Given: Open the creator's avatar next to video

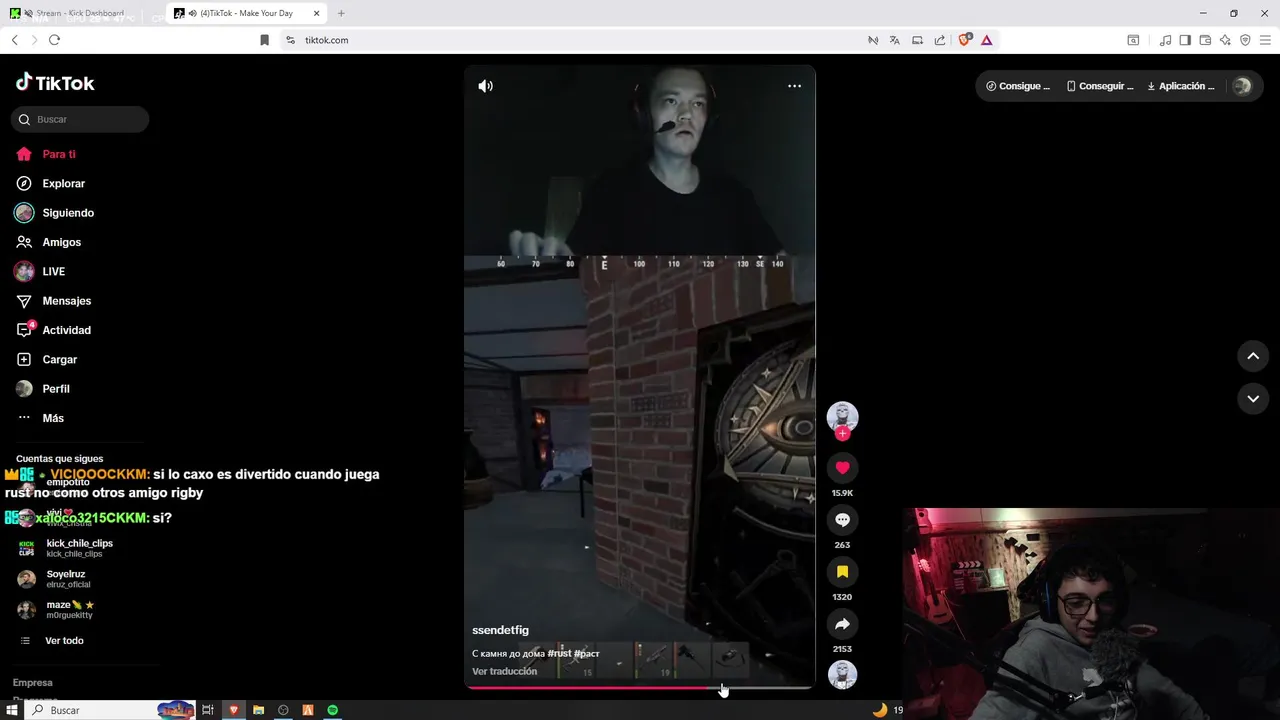Looking at the screenshot, I should point(842,417).
